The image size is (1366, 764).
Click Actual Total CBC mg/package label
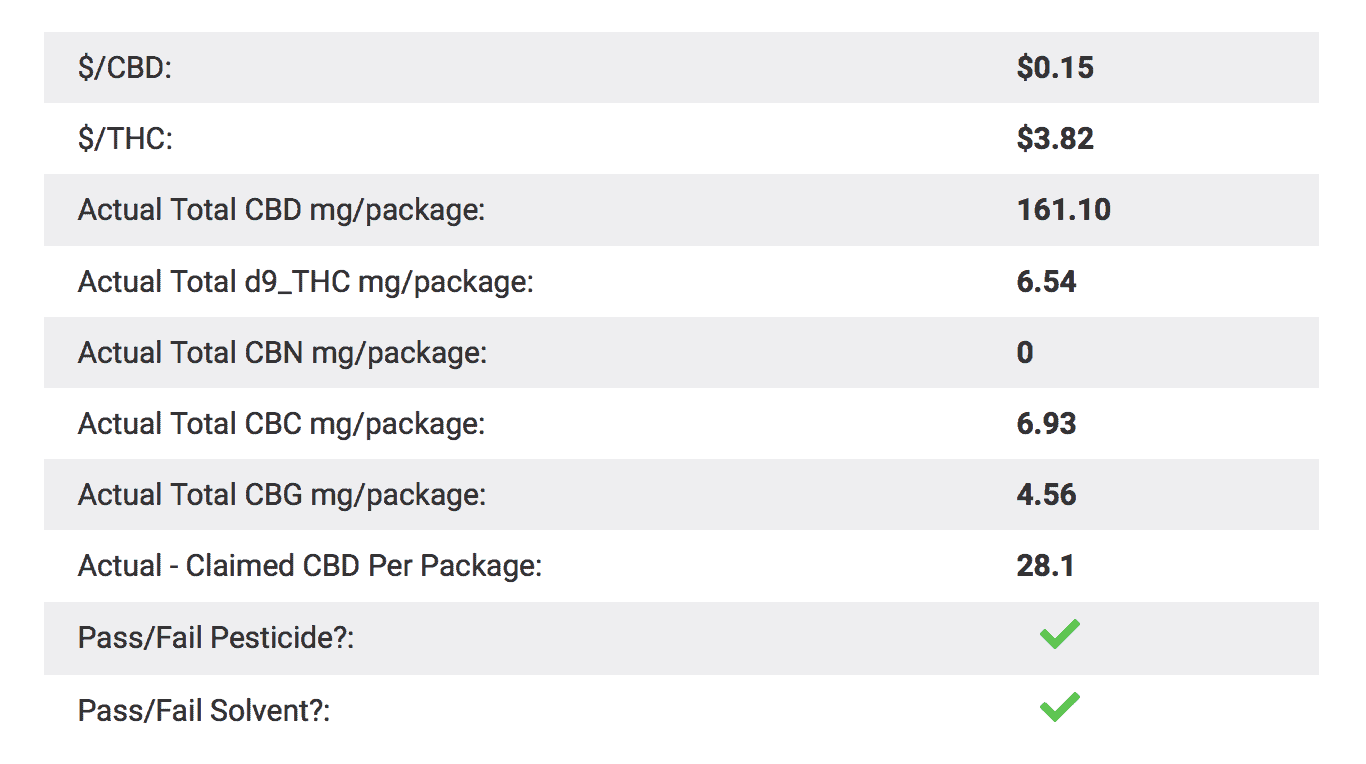pyautogui.click(x=281, y=424)
